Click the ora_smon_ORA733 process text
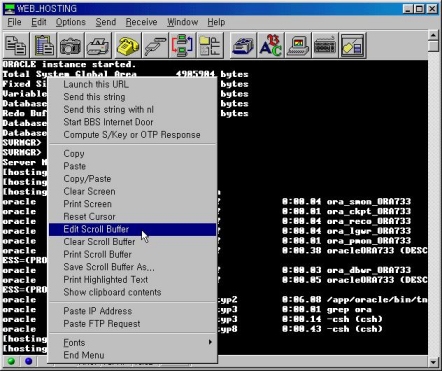 click(369, 201)
